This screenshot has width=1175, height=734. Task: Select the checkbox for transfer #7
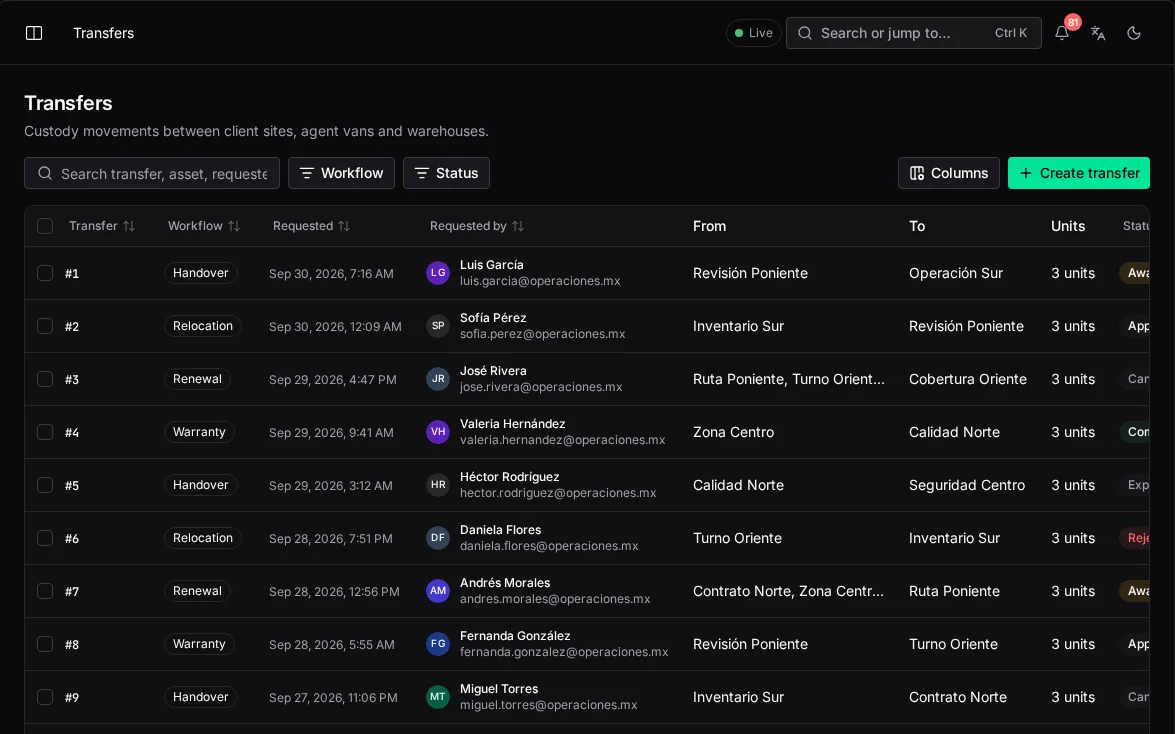pos(45,591)
